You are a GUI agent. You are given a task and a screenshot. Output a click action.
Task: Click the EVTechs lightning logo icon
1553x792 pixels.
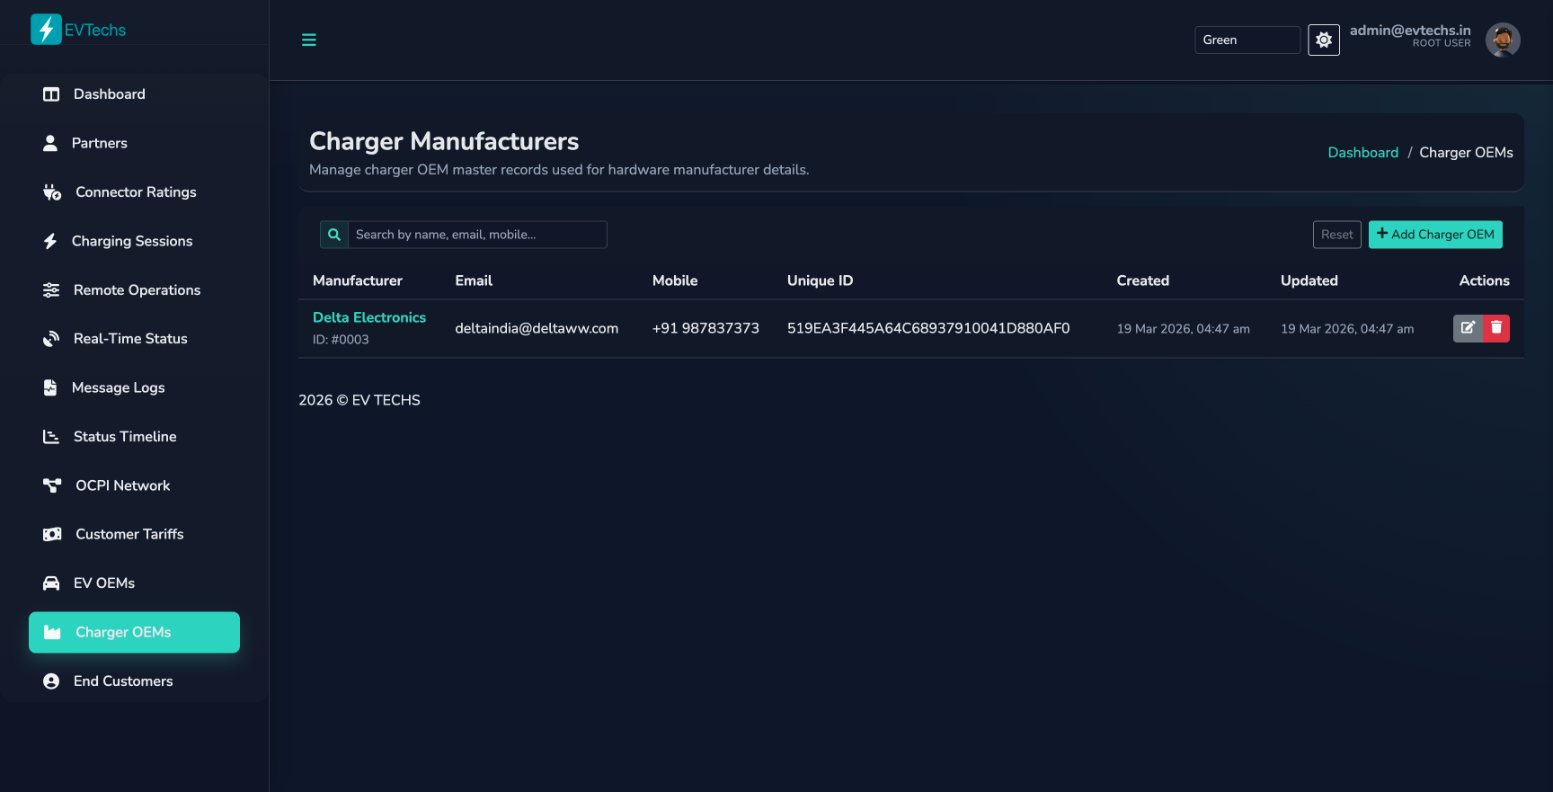click(46, 29)
